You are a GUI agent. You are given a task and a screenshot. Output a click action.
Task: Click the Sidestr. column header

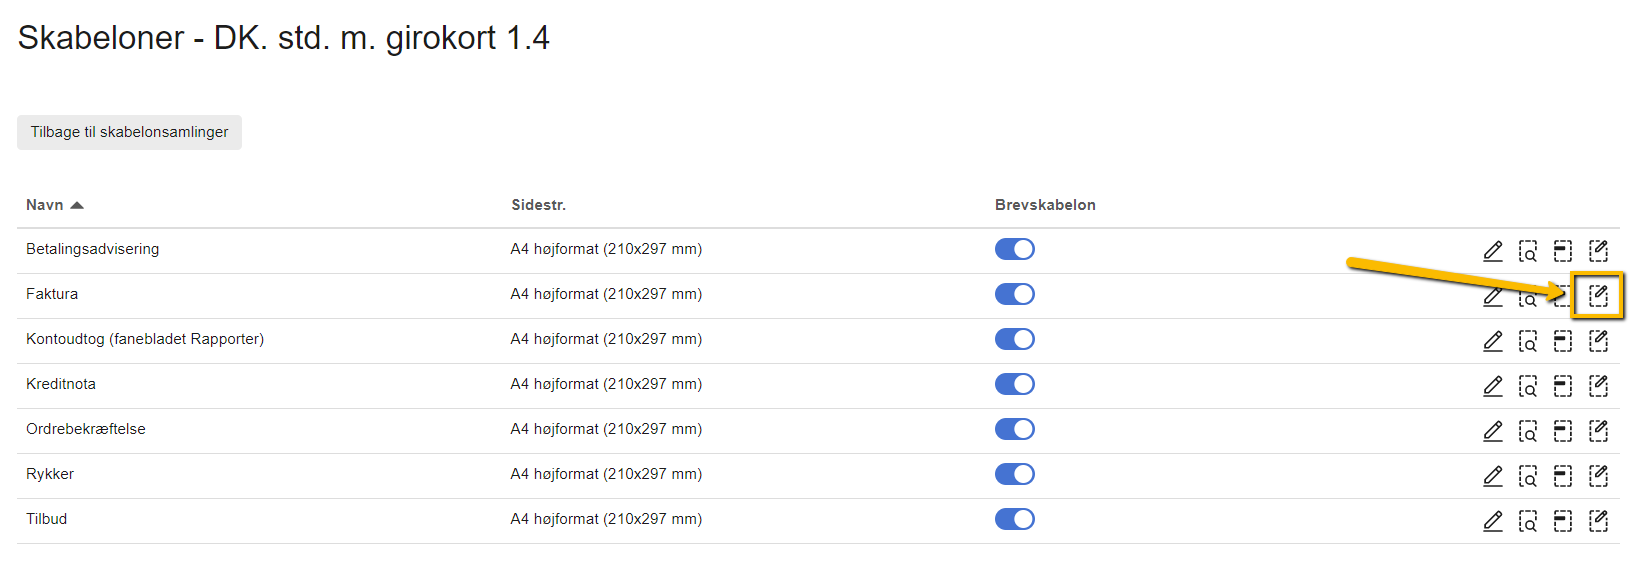pyautogui.click(x=536, y=204)
